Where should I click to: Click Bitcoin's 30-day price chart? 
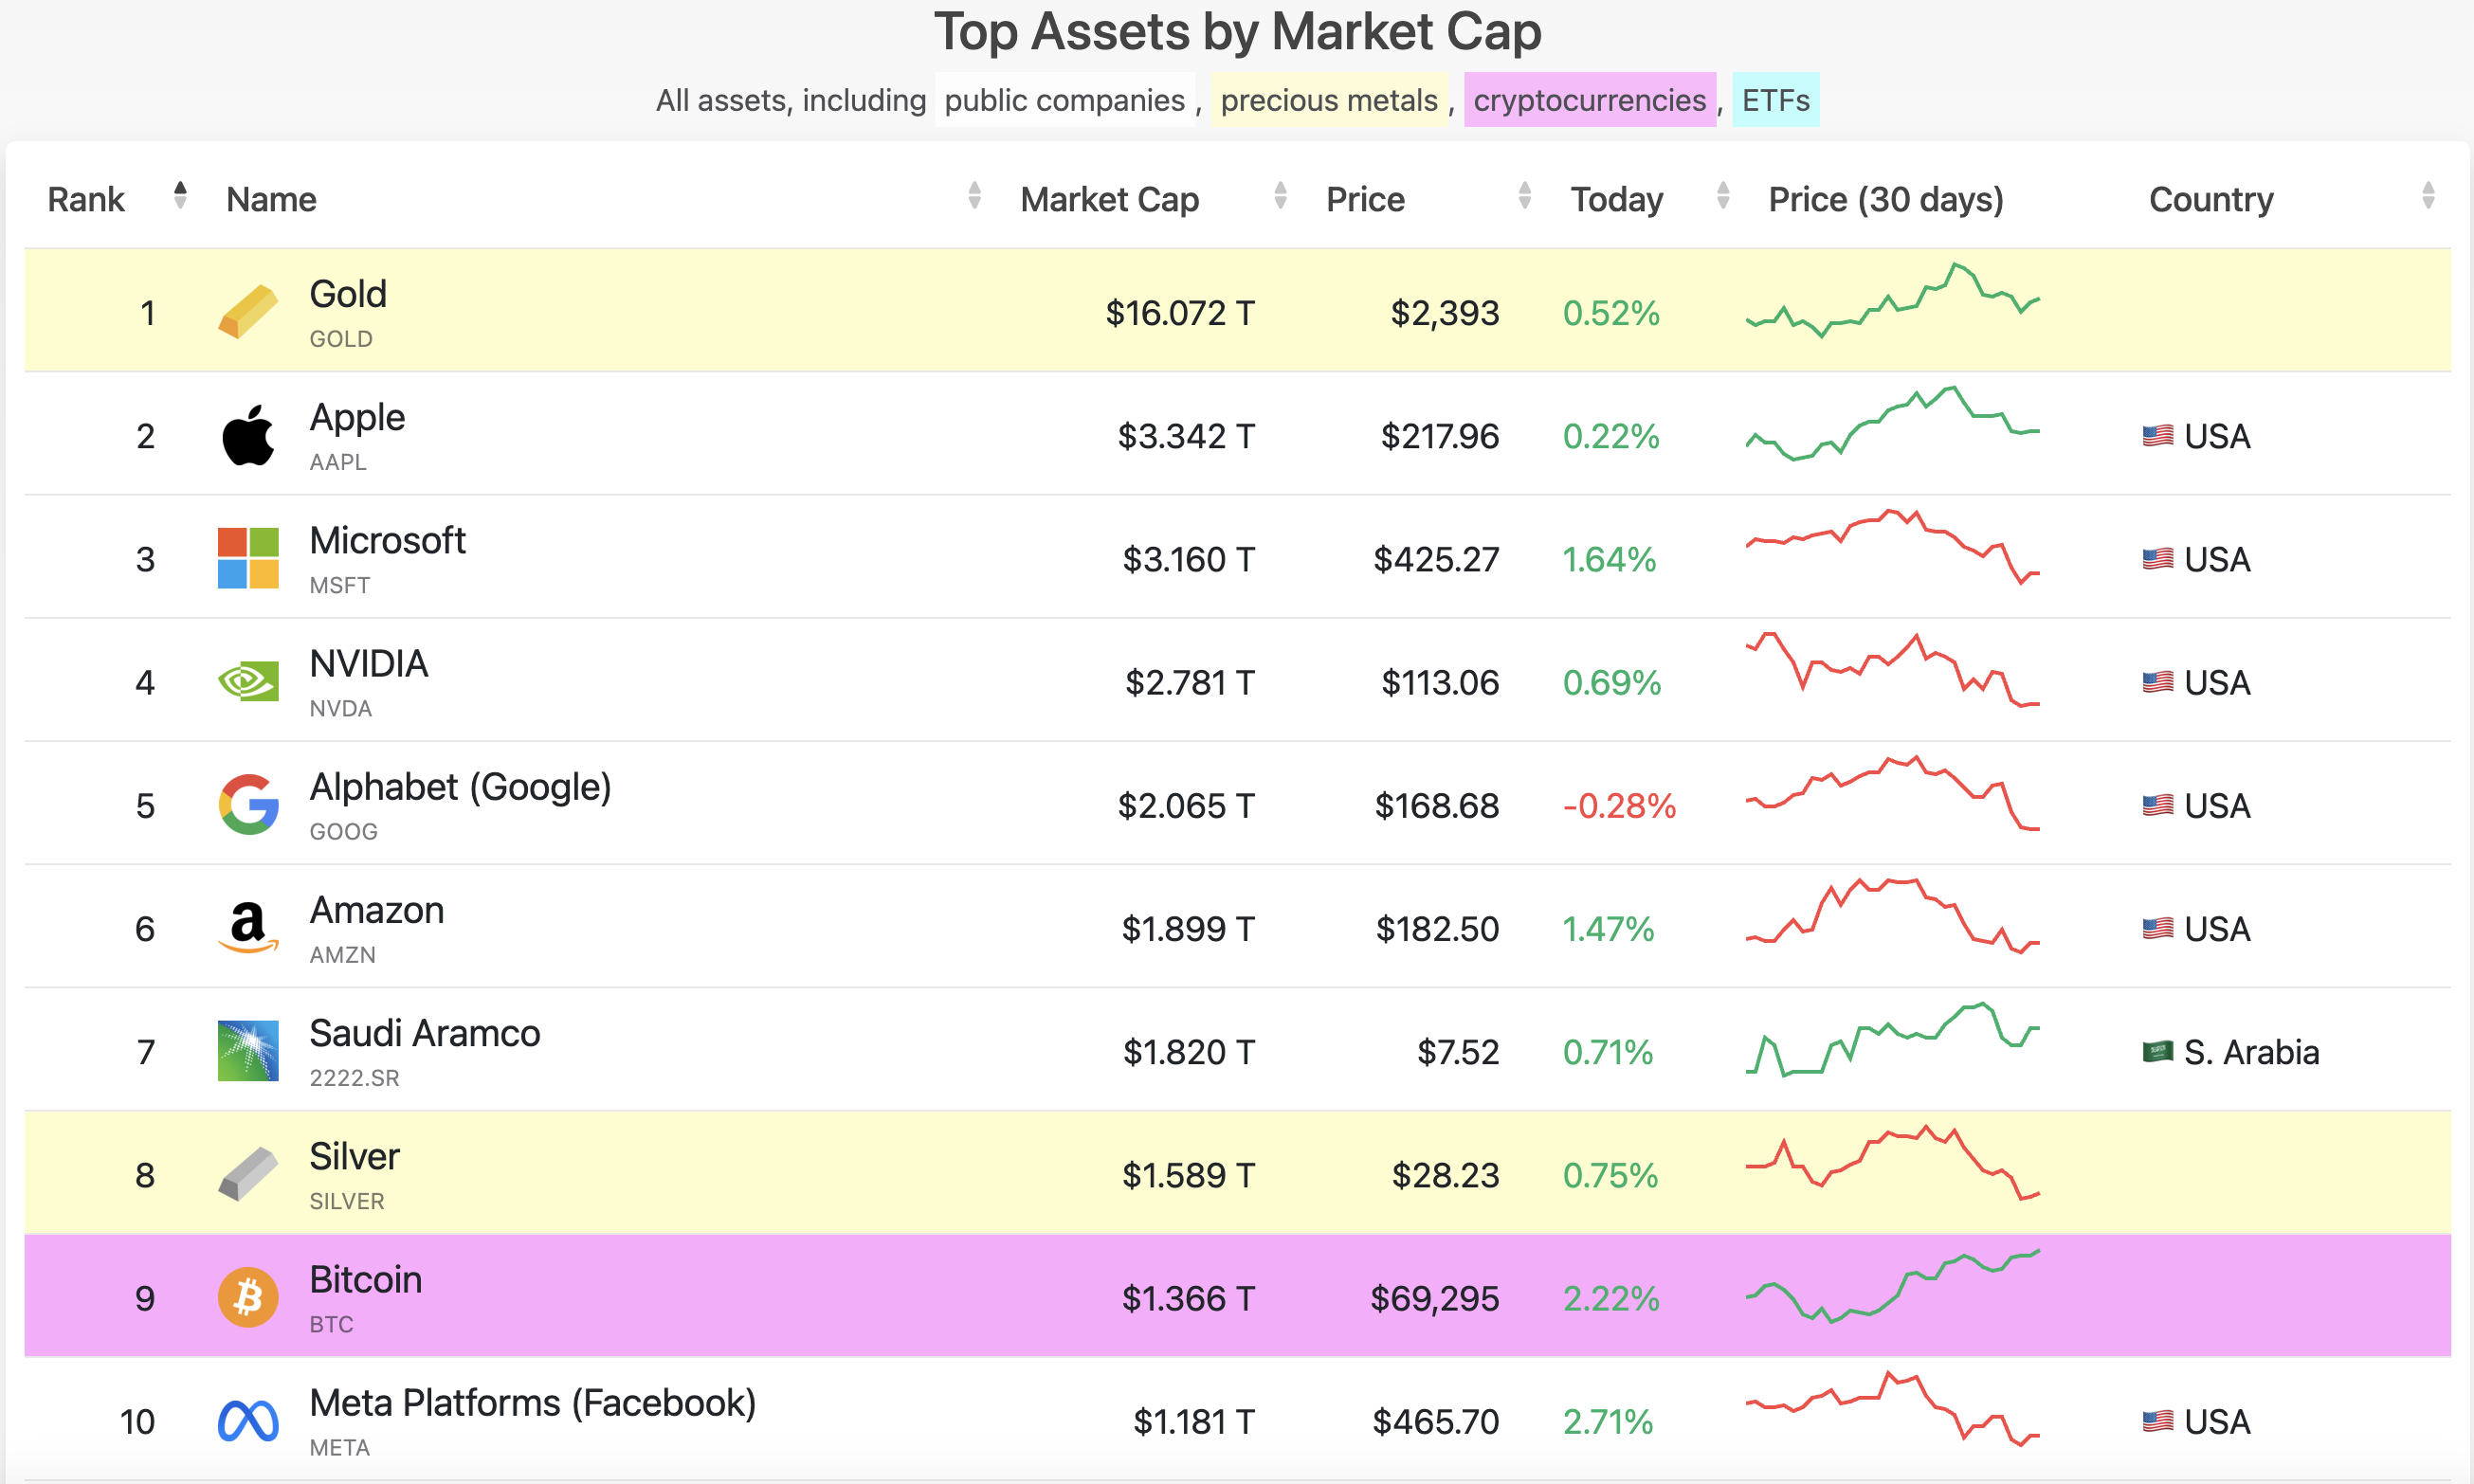tap(1892, 1286)
